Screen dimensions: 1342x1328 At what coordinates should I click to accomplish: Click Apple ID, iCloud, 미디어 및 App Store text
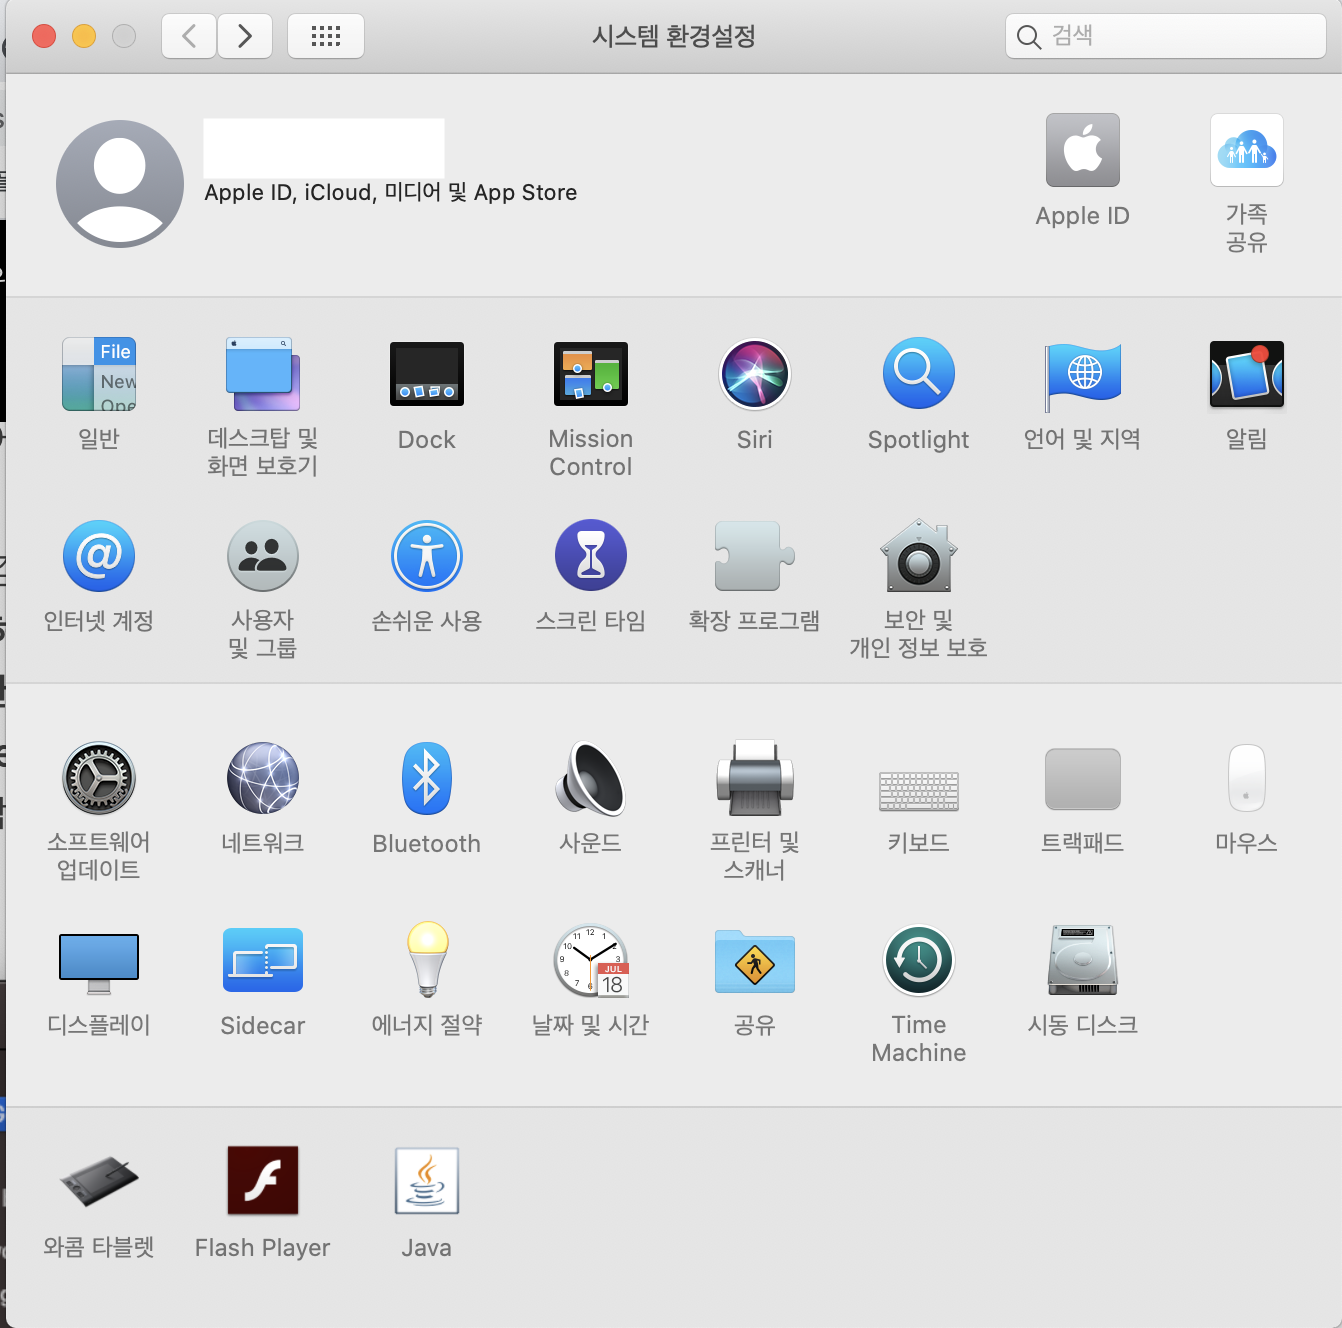pyautogui.click(x=391, y=192)
